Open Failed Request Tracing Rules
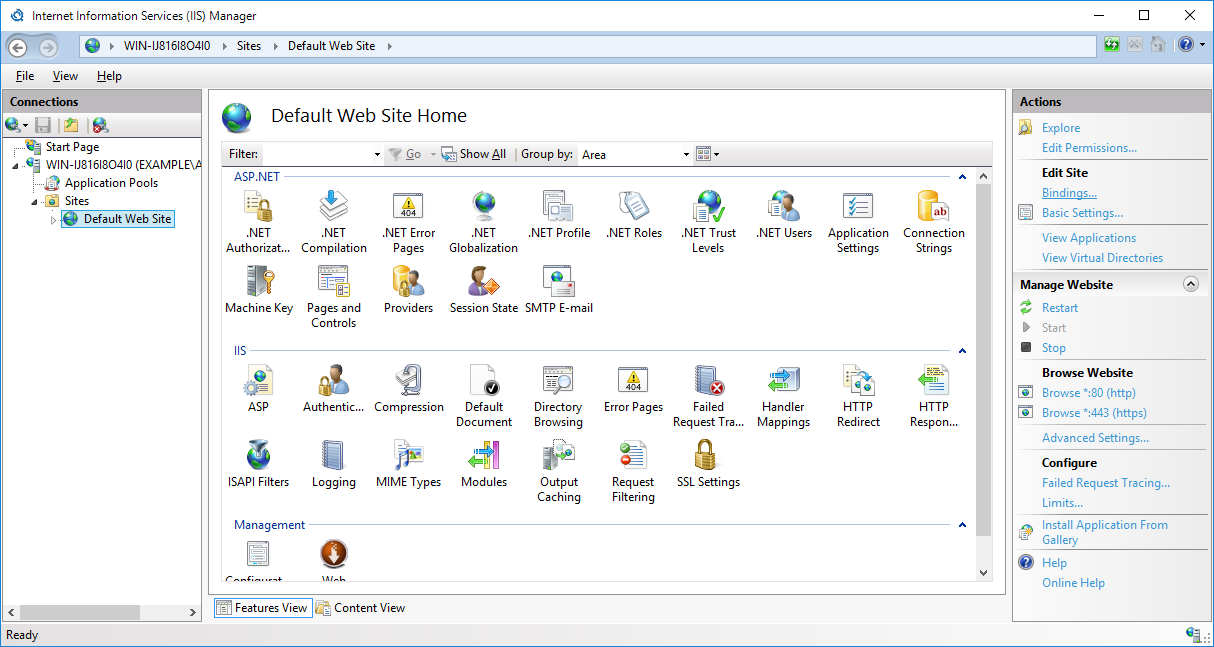1214x647 pixels. pos(708,396)
